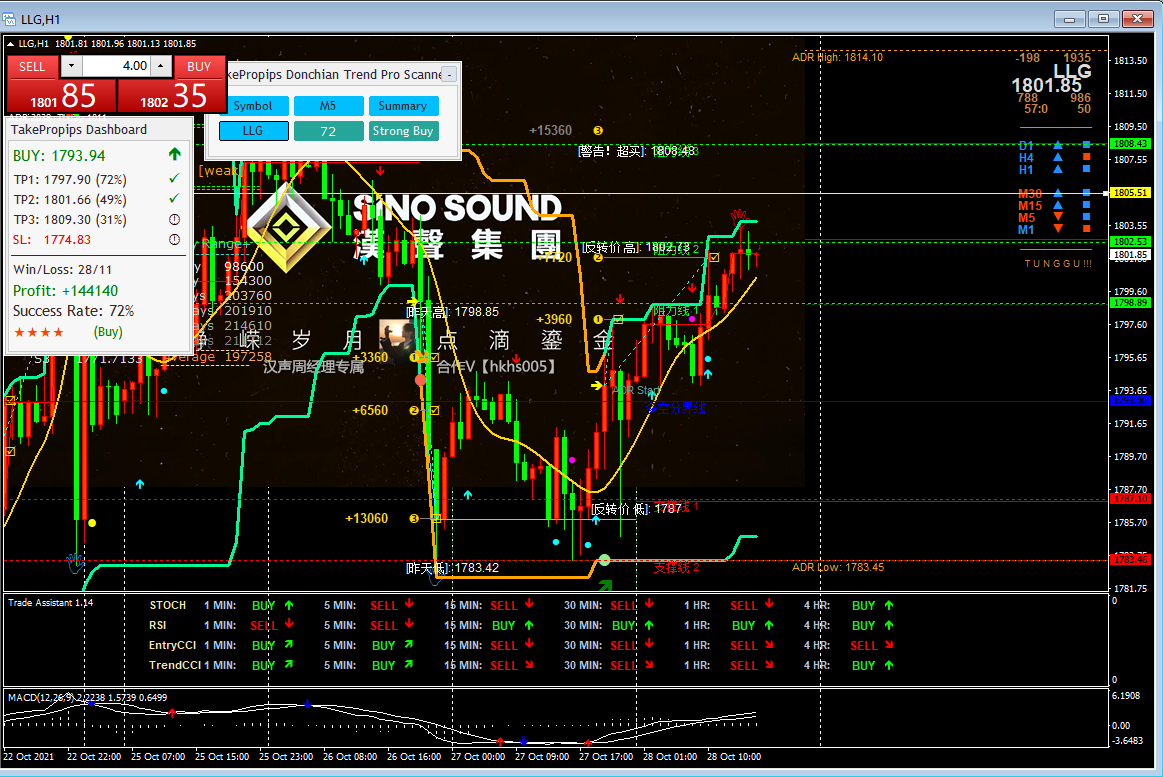1163x777 pixels.
Task: Click the ADR High: 1814.10 label
Action: tap(837, 57)
